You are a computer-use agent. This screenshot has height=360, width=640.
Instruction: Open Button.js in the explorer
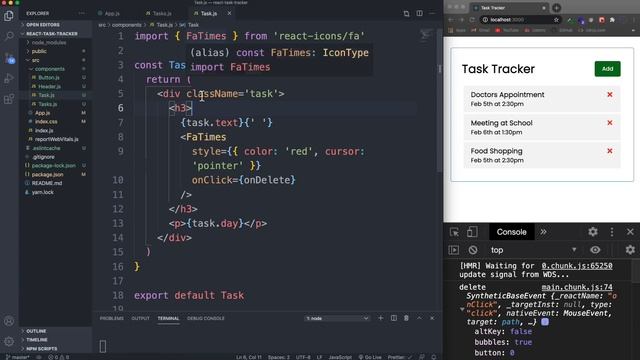[49, 78]
